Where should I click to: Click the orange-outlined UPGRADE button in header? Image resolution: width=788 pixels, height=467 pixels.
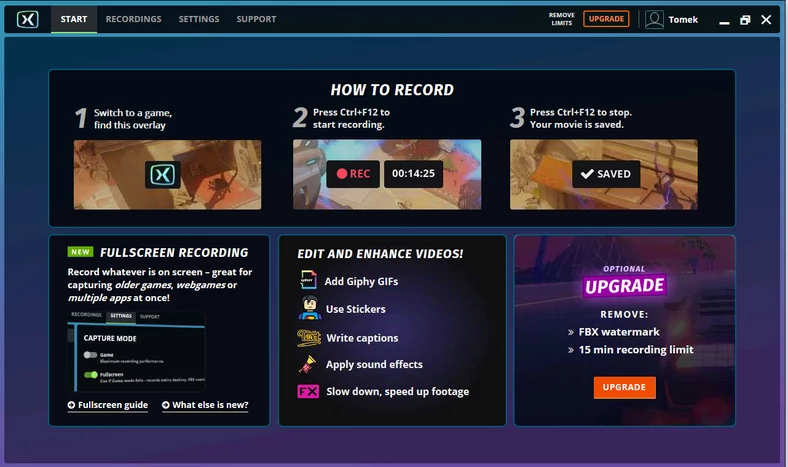tap(606, 19)
